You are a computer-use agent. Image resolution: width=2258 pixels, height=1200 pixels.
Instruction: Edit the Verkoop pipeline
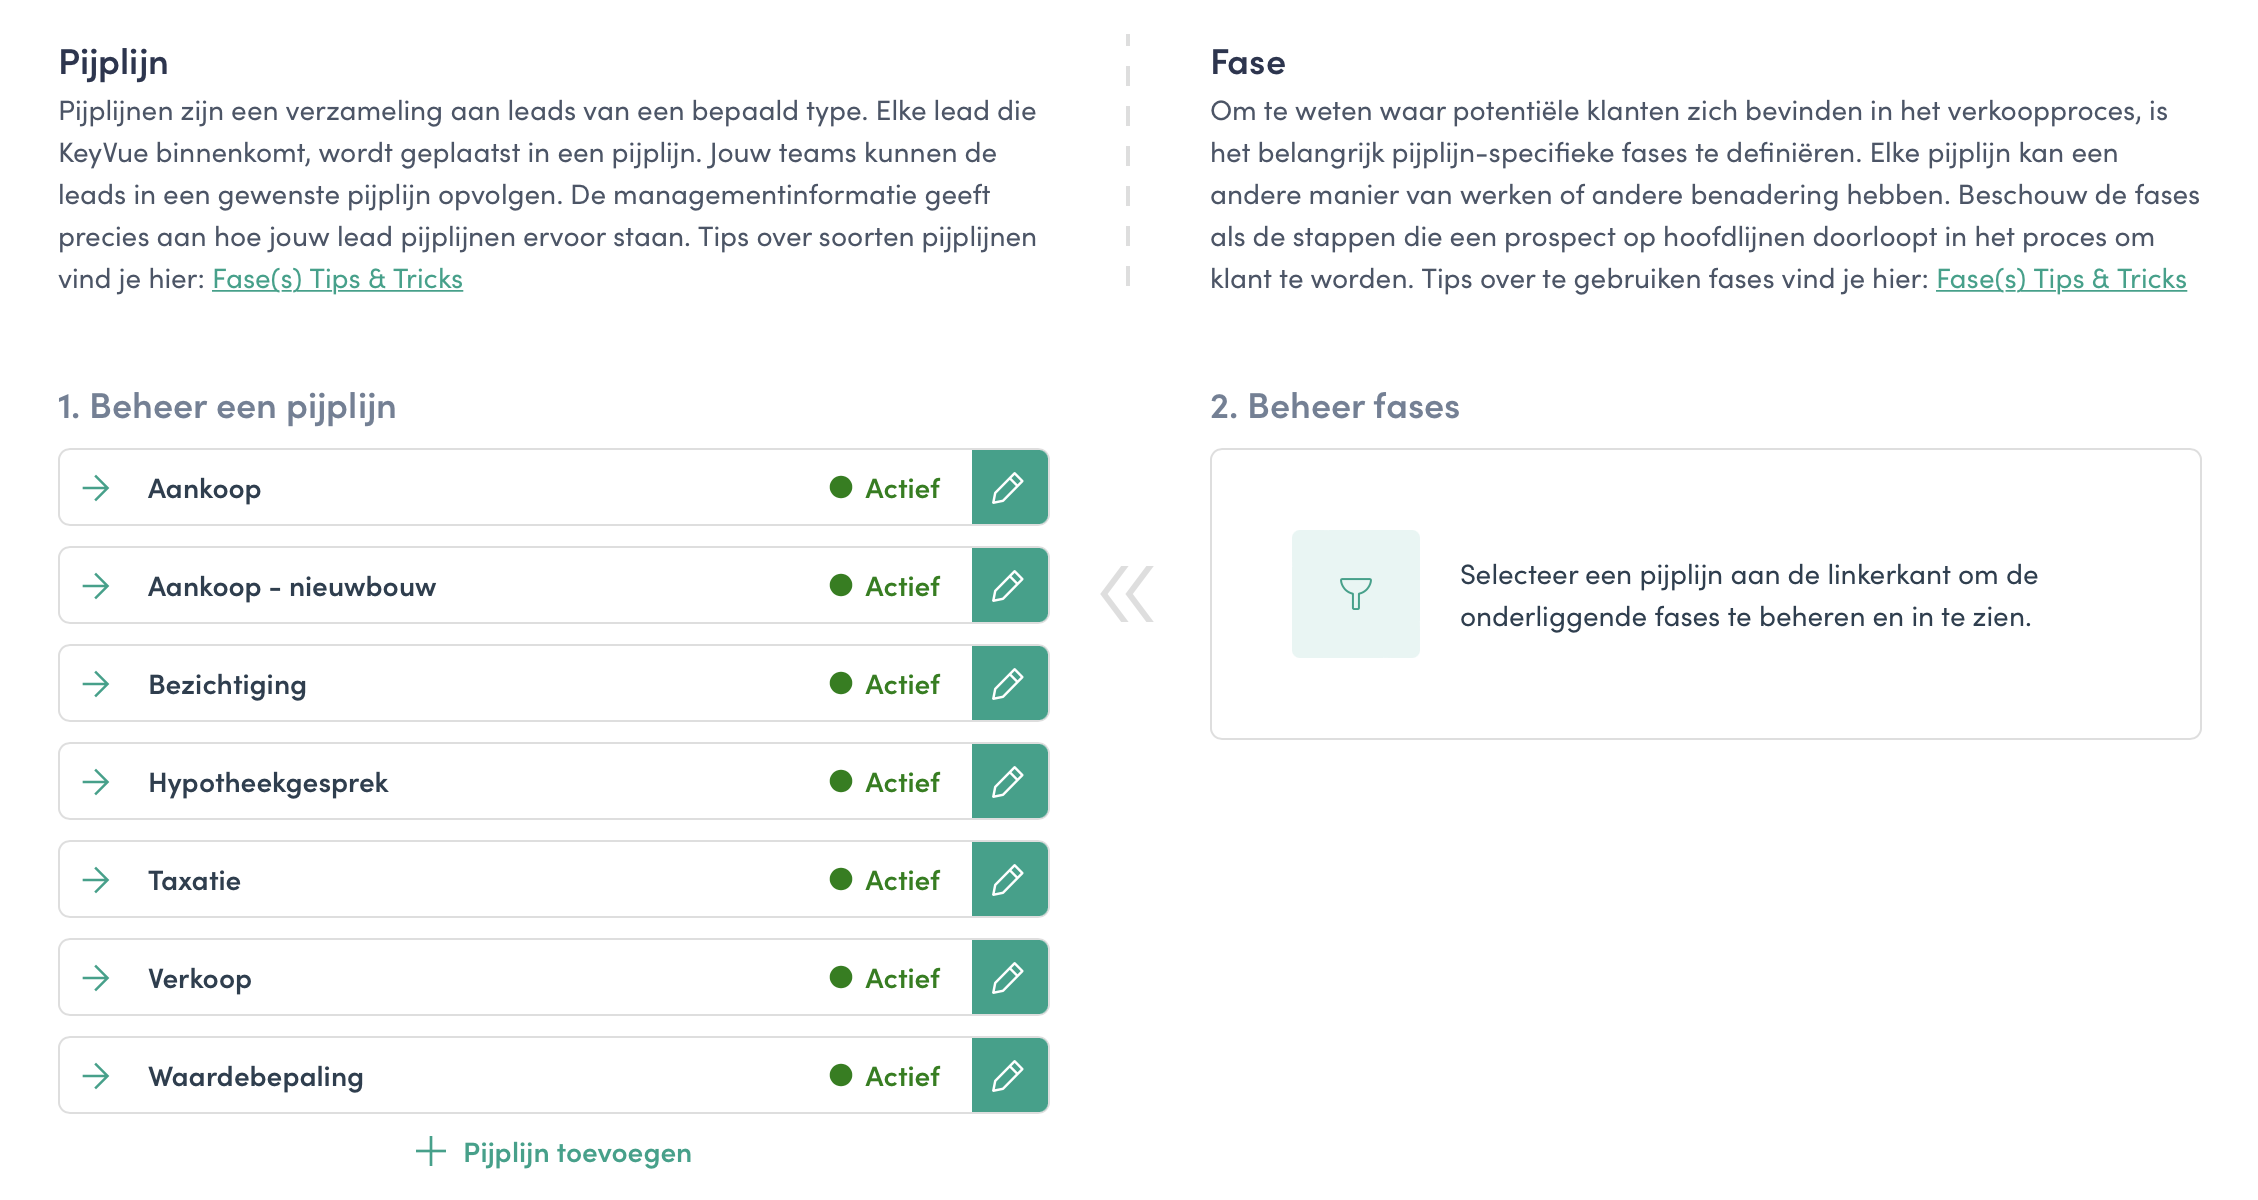point(1009,977)
